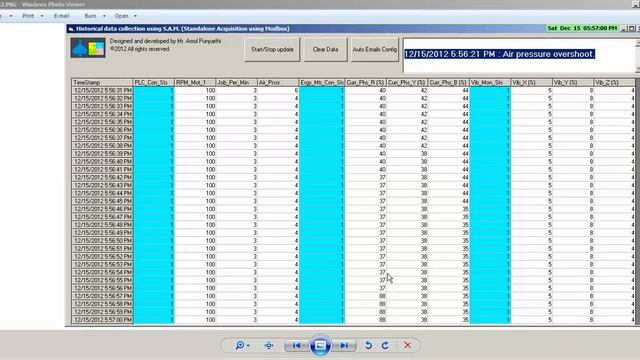Image resolution: width=640 pixels, height=360 pixels.
Task: Click Cur_Phs_Y value 38 in 5:56:39 row
Action: pyautogui.click(x=407, y=153)
